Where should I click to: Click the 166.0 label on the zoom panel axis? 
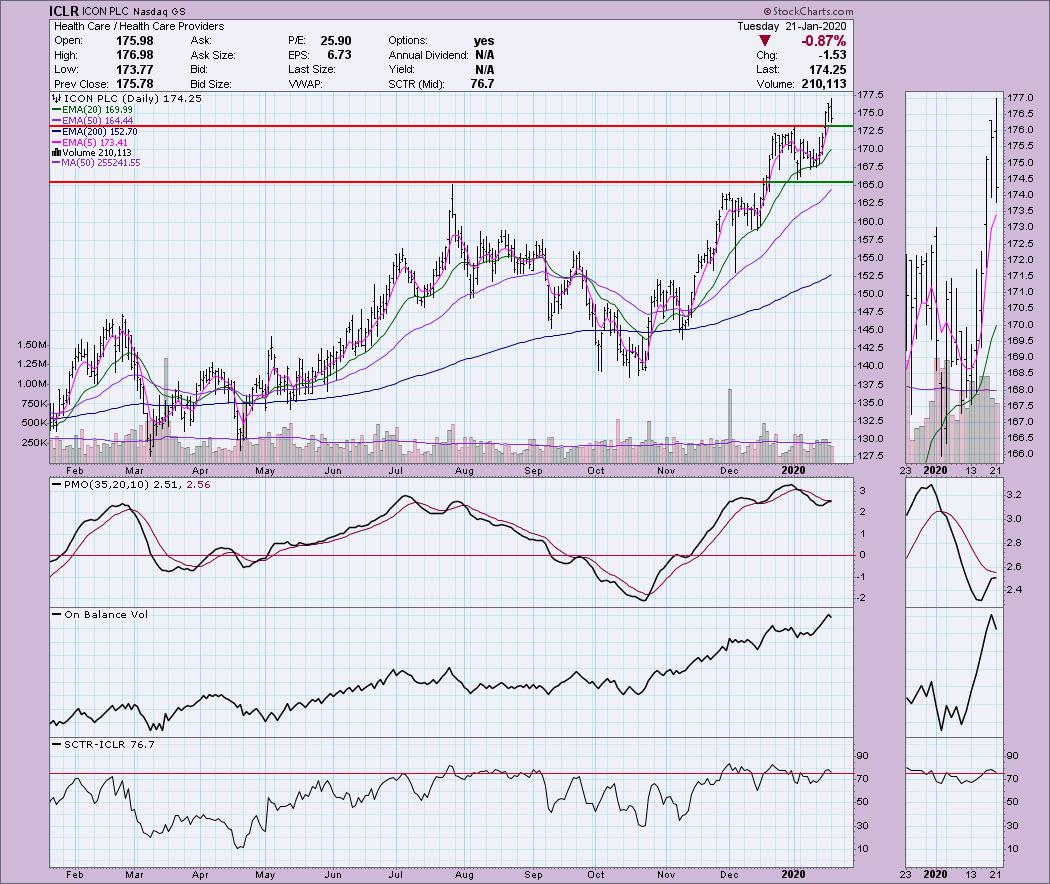[x=1021, y=453]
